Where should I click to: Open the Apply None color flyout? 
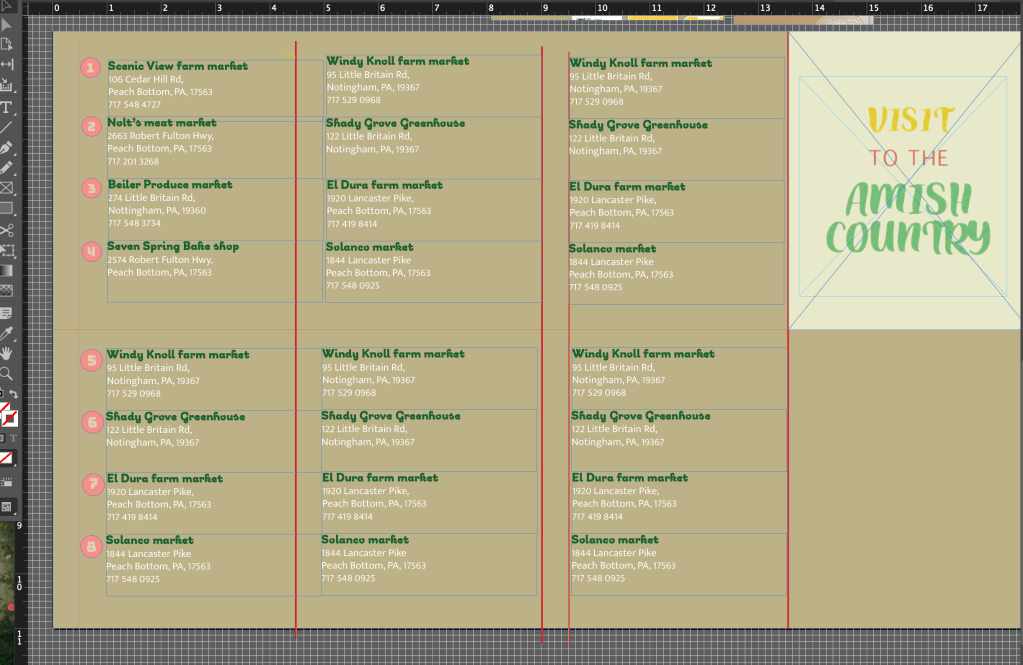(x=6, y=458)
